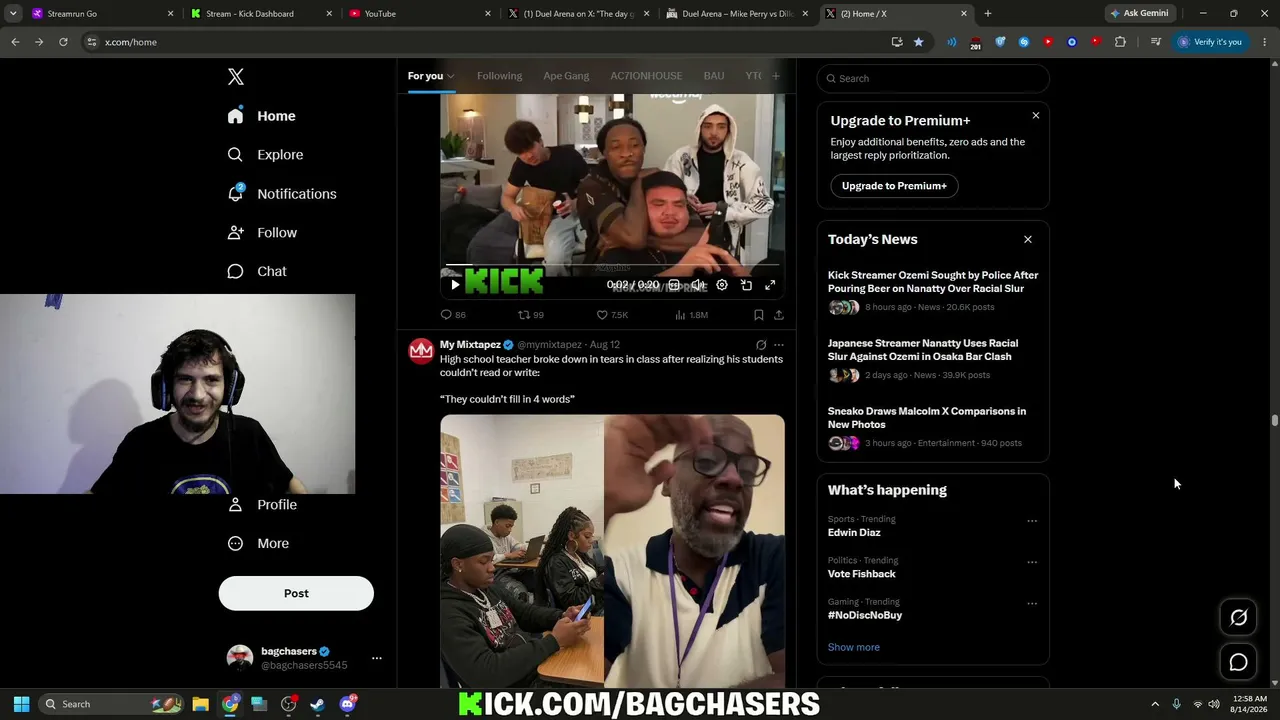Switch to the AC7IONHOUSE tab
Screen dimensions: 1280x720
(646, 76)
